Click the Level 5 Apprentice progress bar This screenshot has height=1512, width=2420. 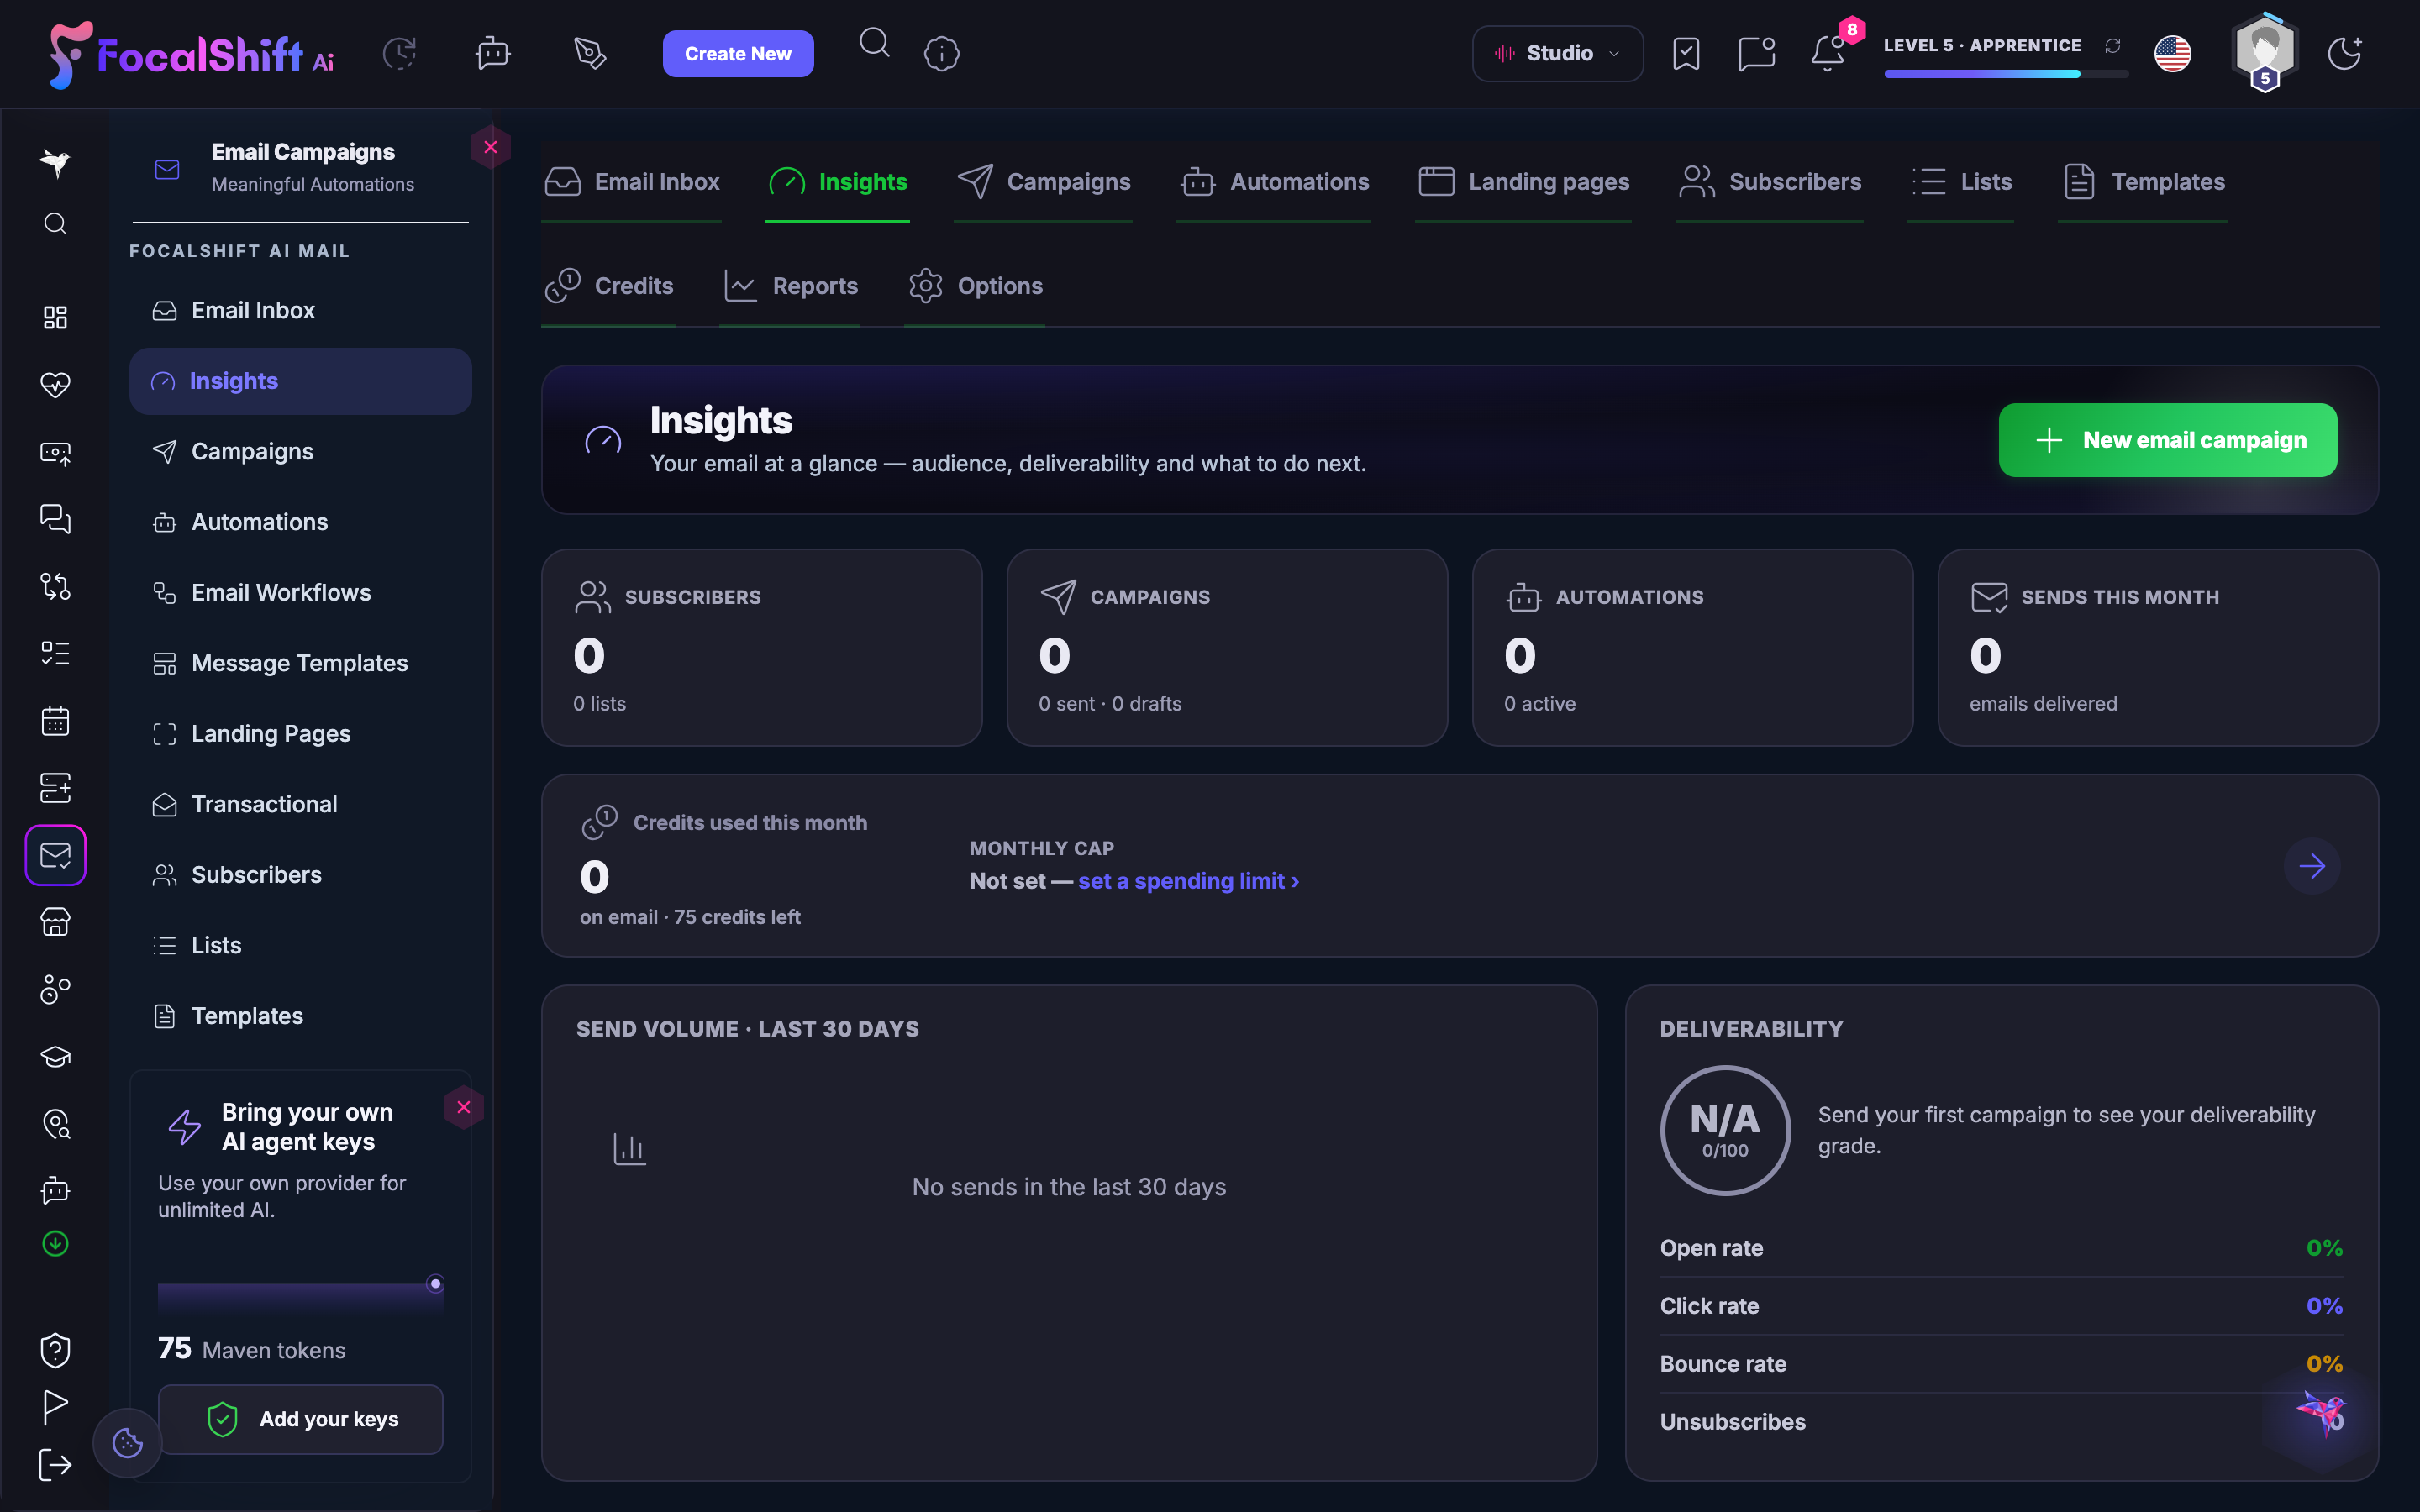2006,74
